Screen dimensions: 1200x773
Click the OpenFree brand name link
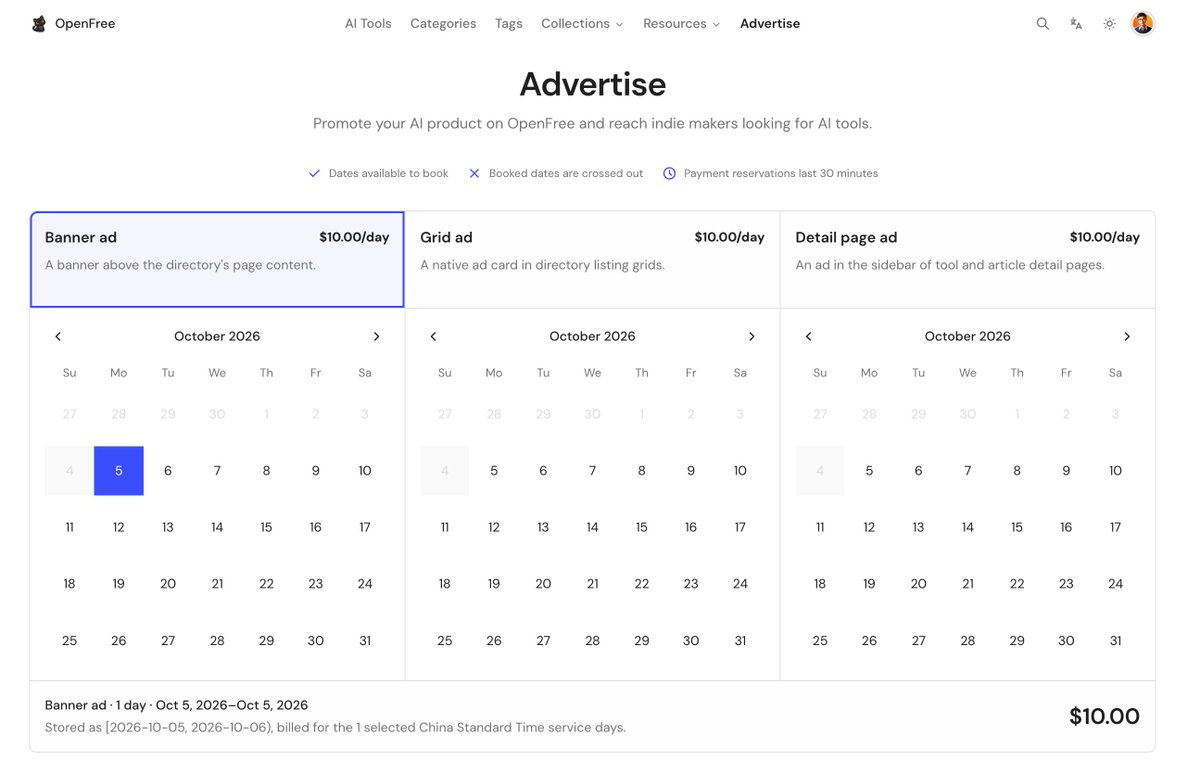(85, 23)
